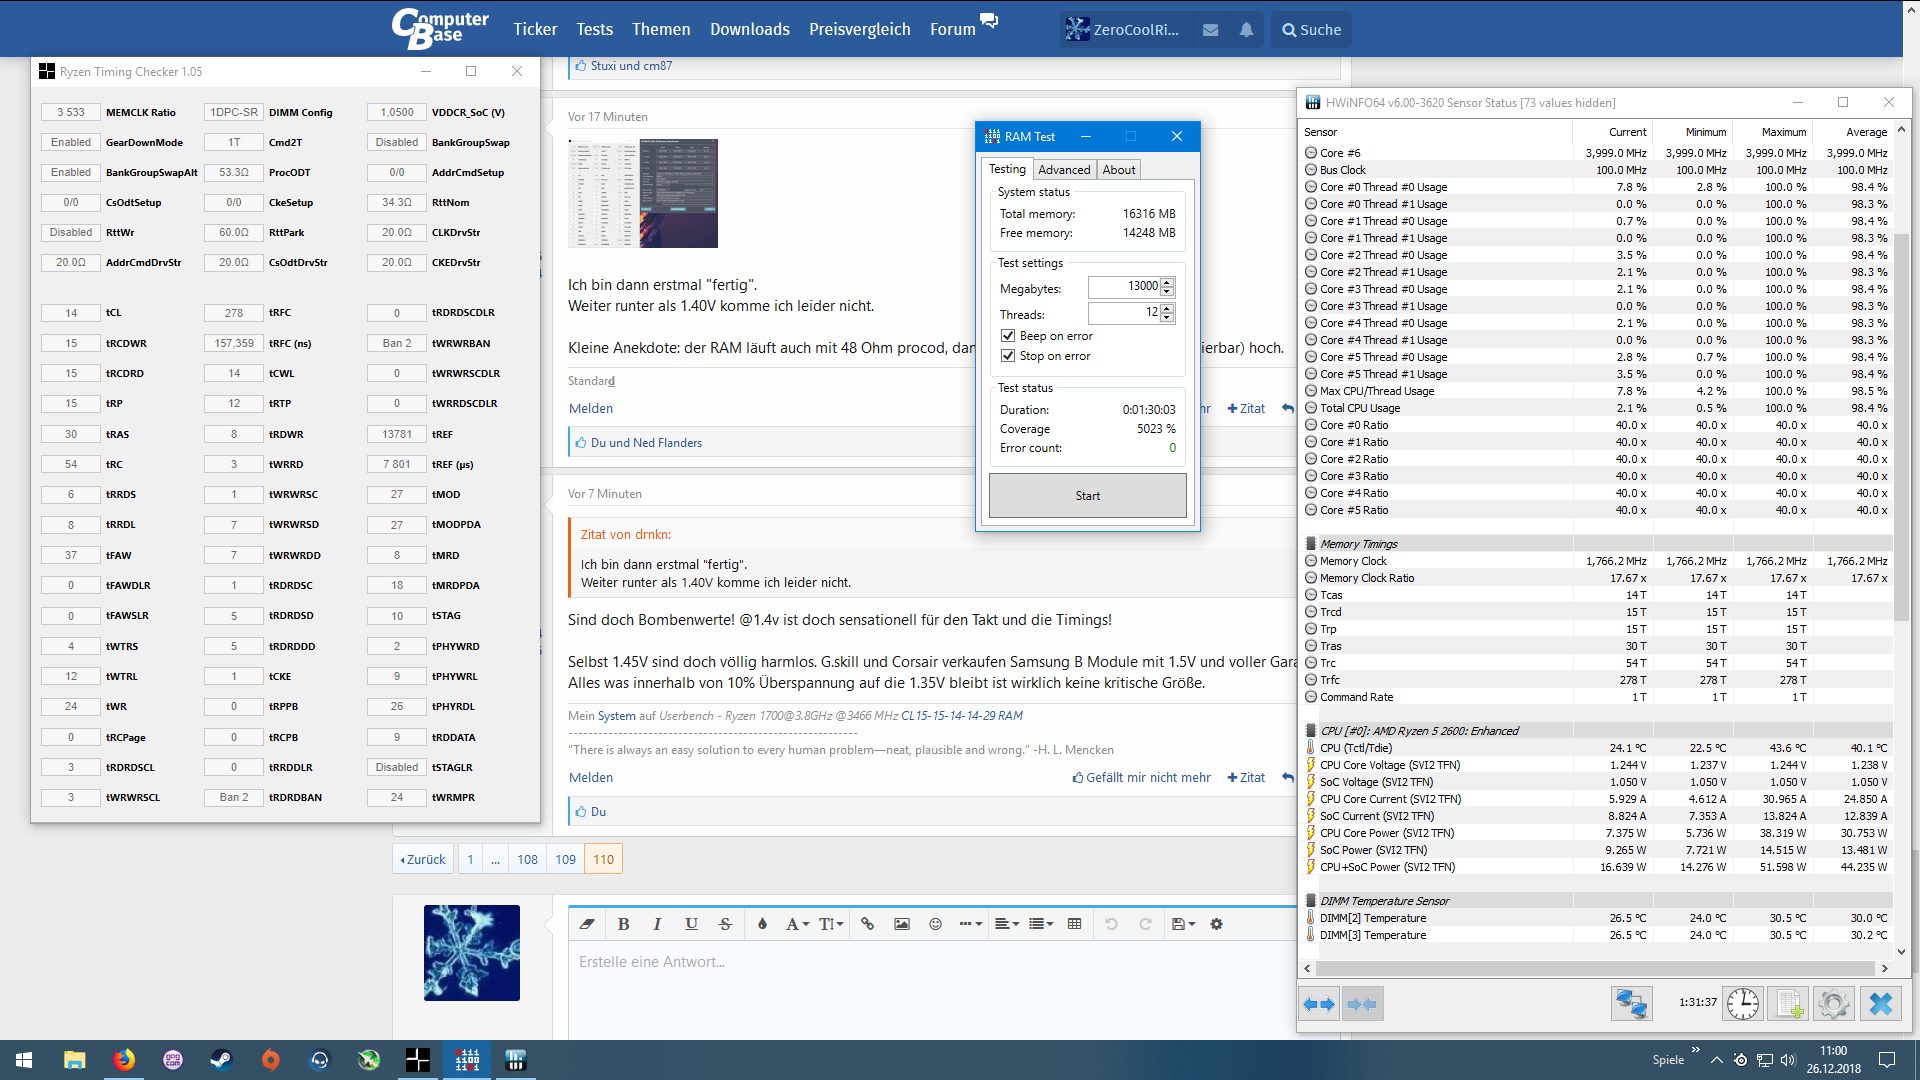Insert a table in reply editor
The image size is (1920, 1080).
[x=1074, y=924]
